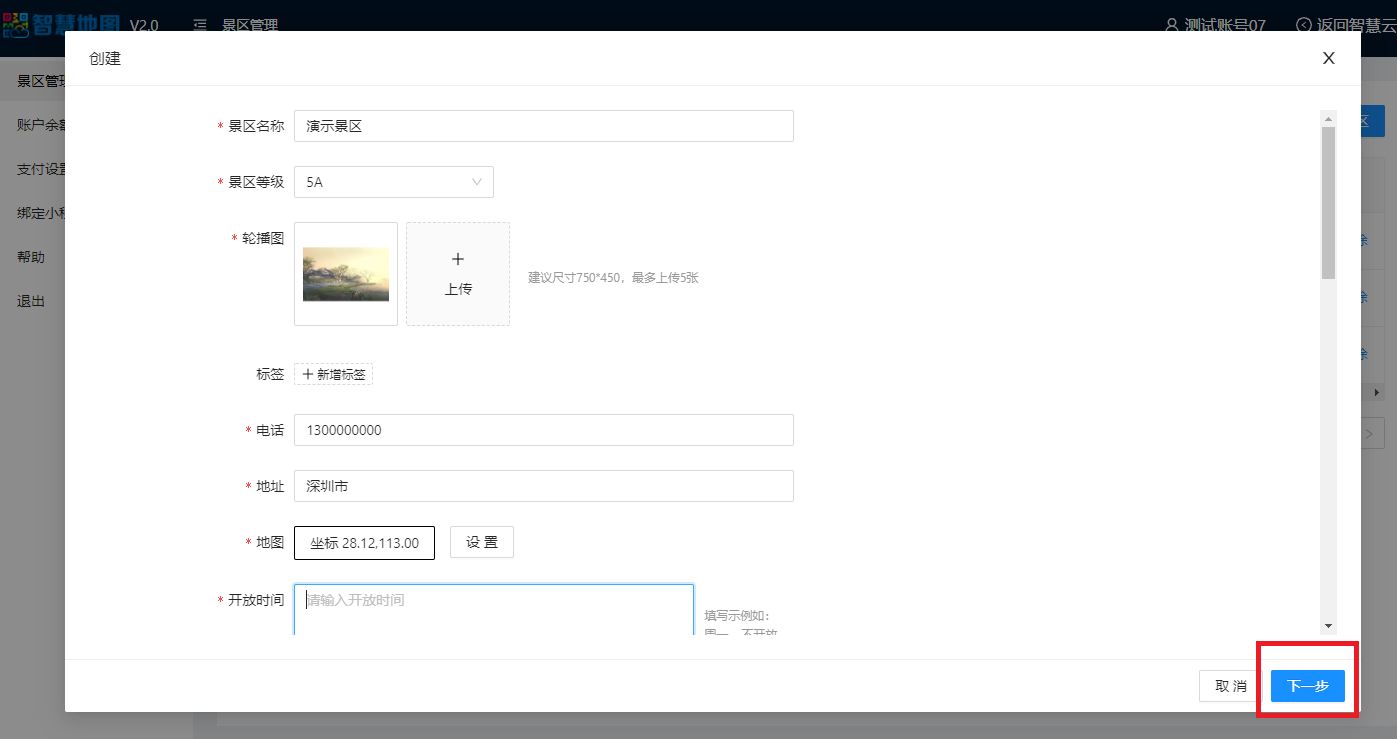
Task: Expand the 景区等级 5A dropdown
Action: coord(394,182)
